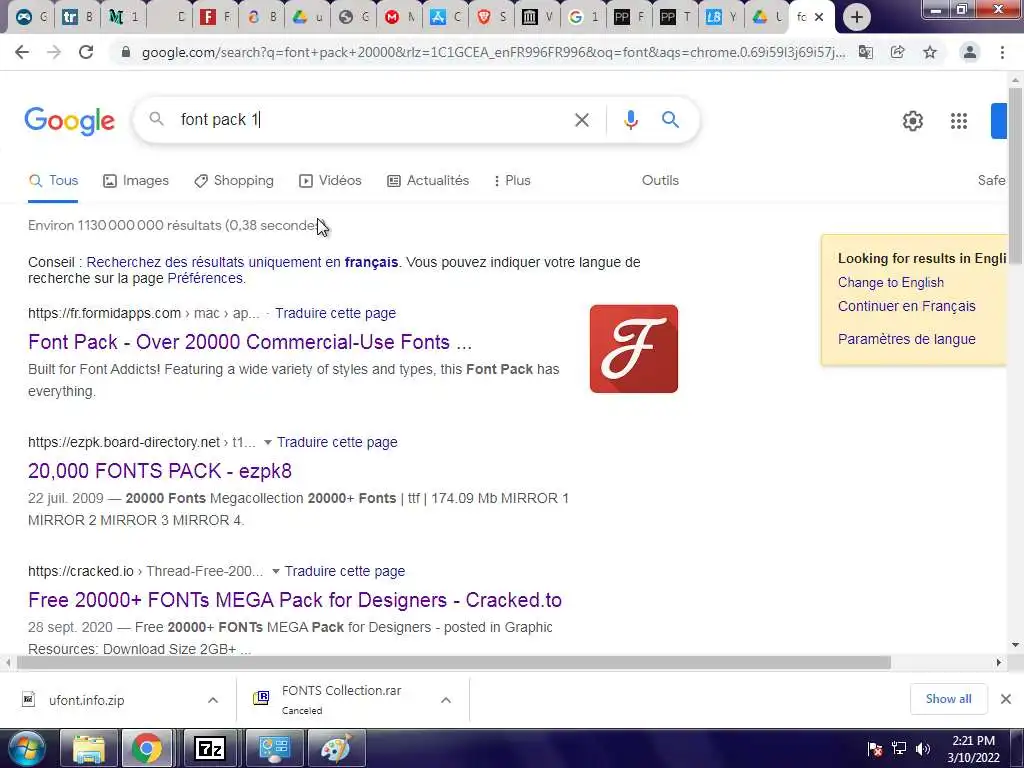Open a new browser tab

coord(857,17)
